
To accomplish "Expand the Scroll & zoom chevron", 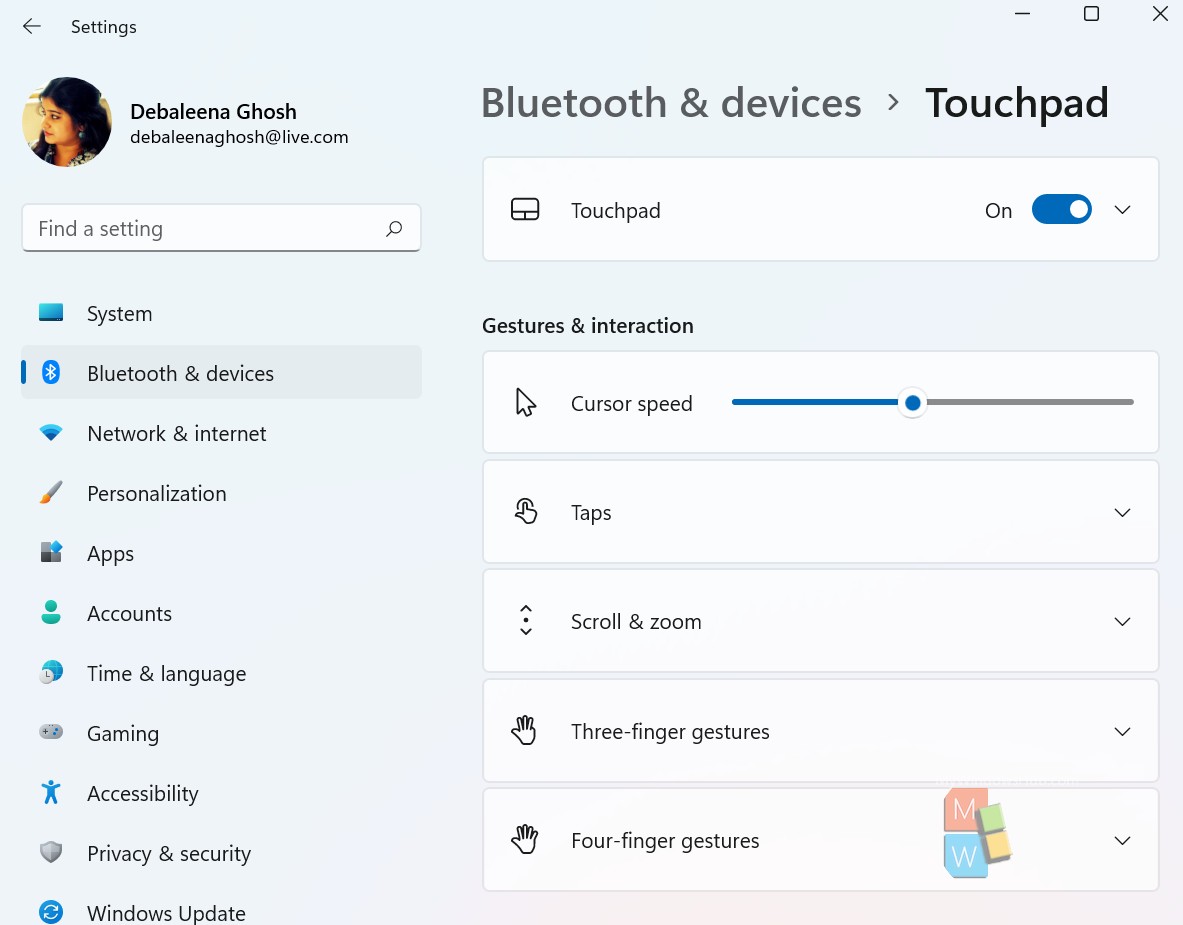I will [1122, 622].
